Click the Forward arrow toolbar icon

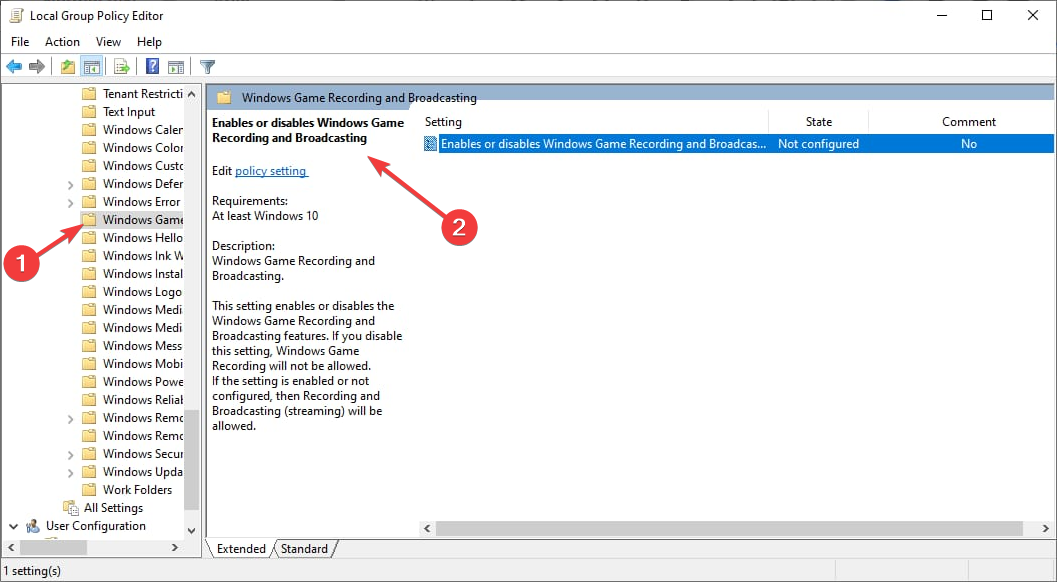pyautogui.click(x=37, y=66)
